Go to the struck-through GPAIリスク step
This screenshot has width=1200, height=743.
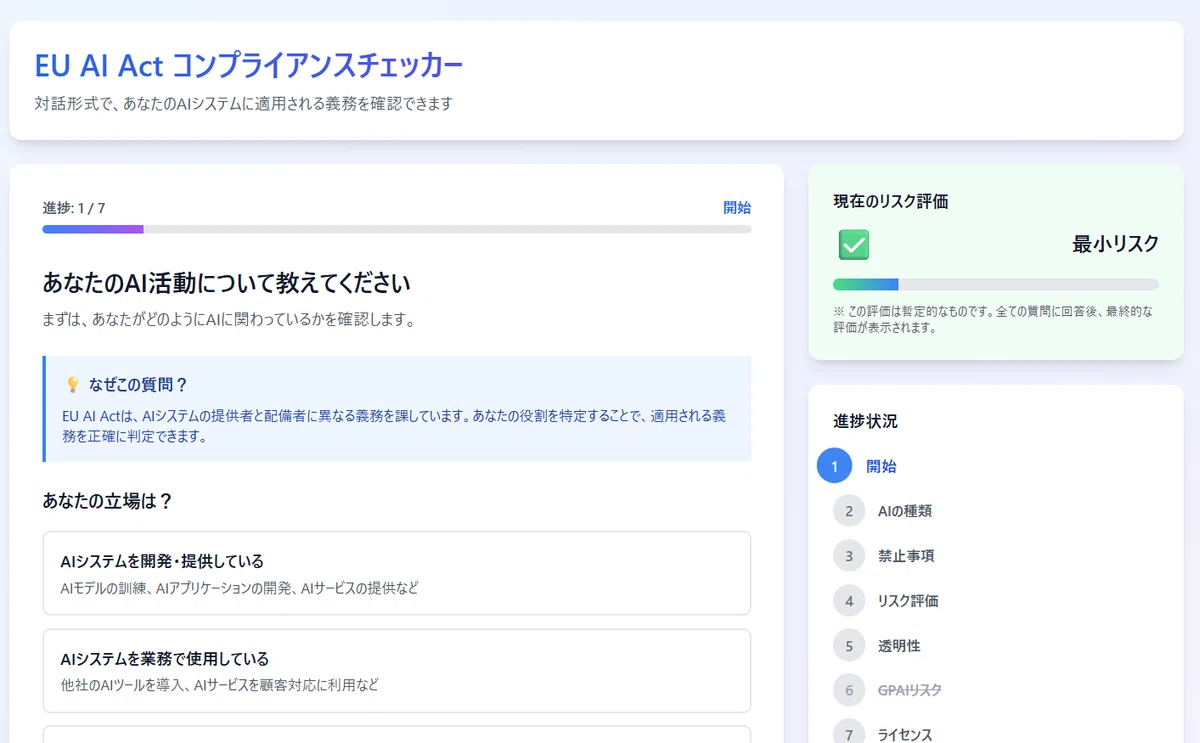pos(910,690)
